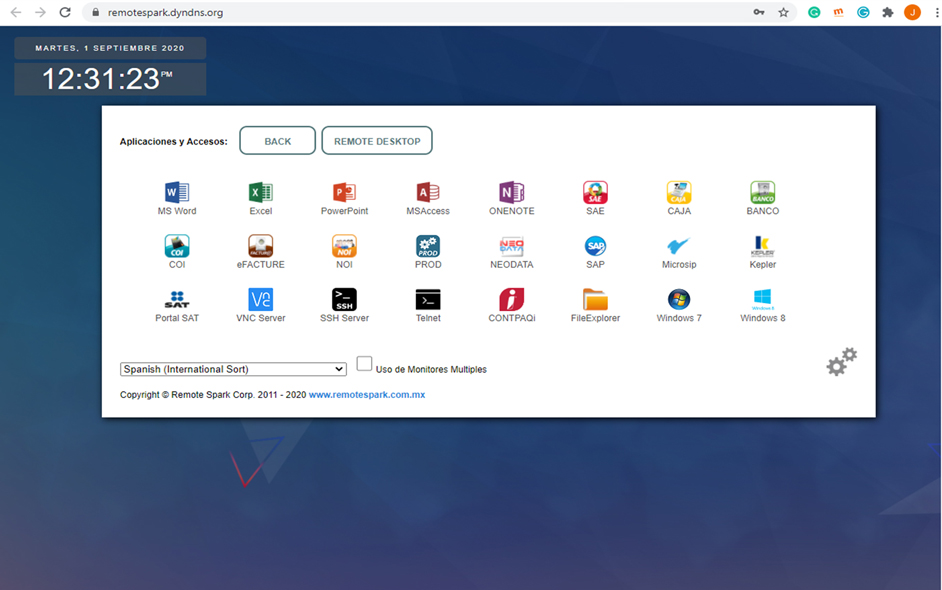Screen dimensions: 942x590
Task: Launch the MS Word application icon
Action: click(x=177, y=193)
